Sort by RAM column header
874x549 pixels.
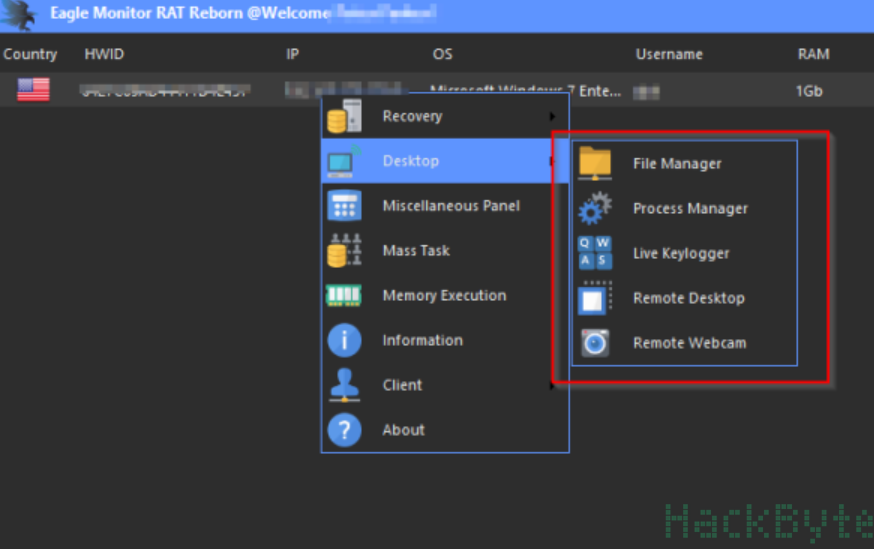click(813, 54)
